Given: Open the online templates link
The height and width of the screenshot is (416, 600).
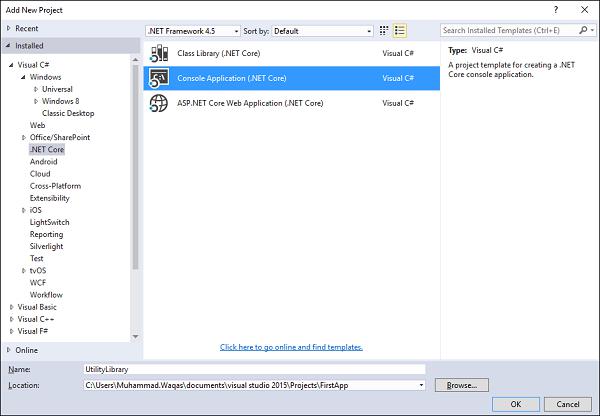Looking at the screenshot, I should 291,347.
